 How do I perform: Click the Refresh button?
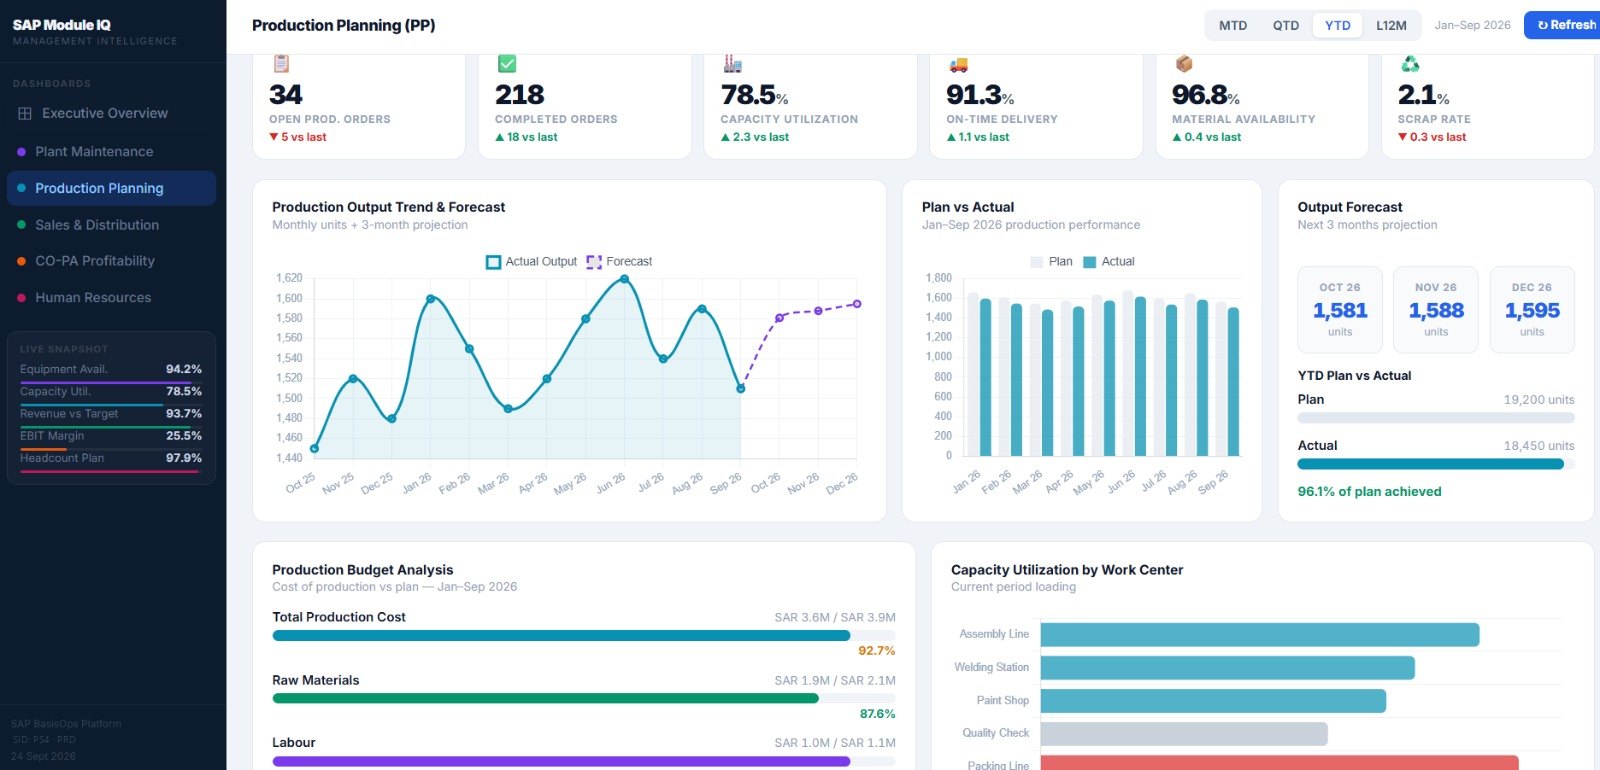(1563, 25)
